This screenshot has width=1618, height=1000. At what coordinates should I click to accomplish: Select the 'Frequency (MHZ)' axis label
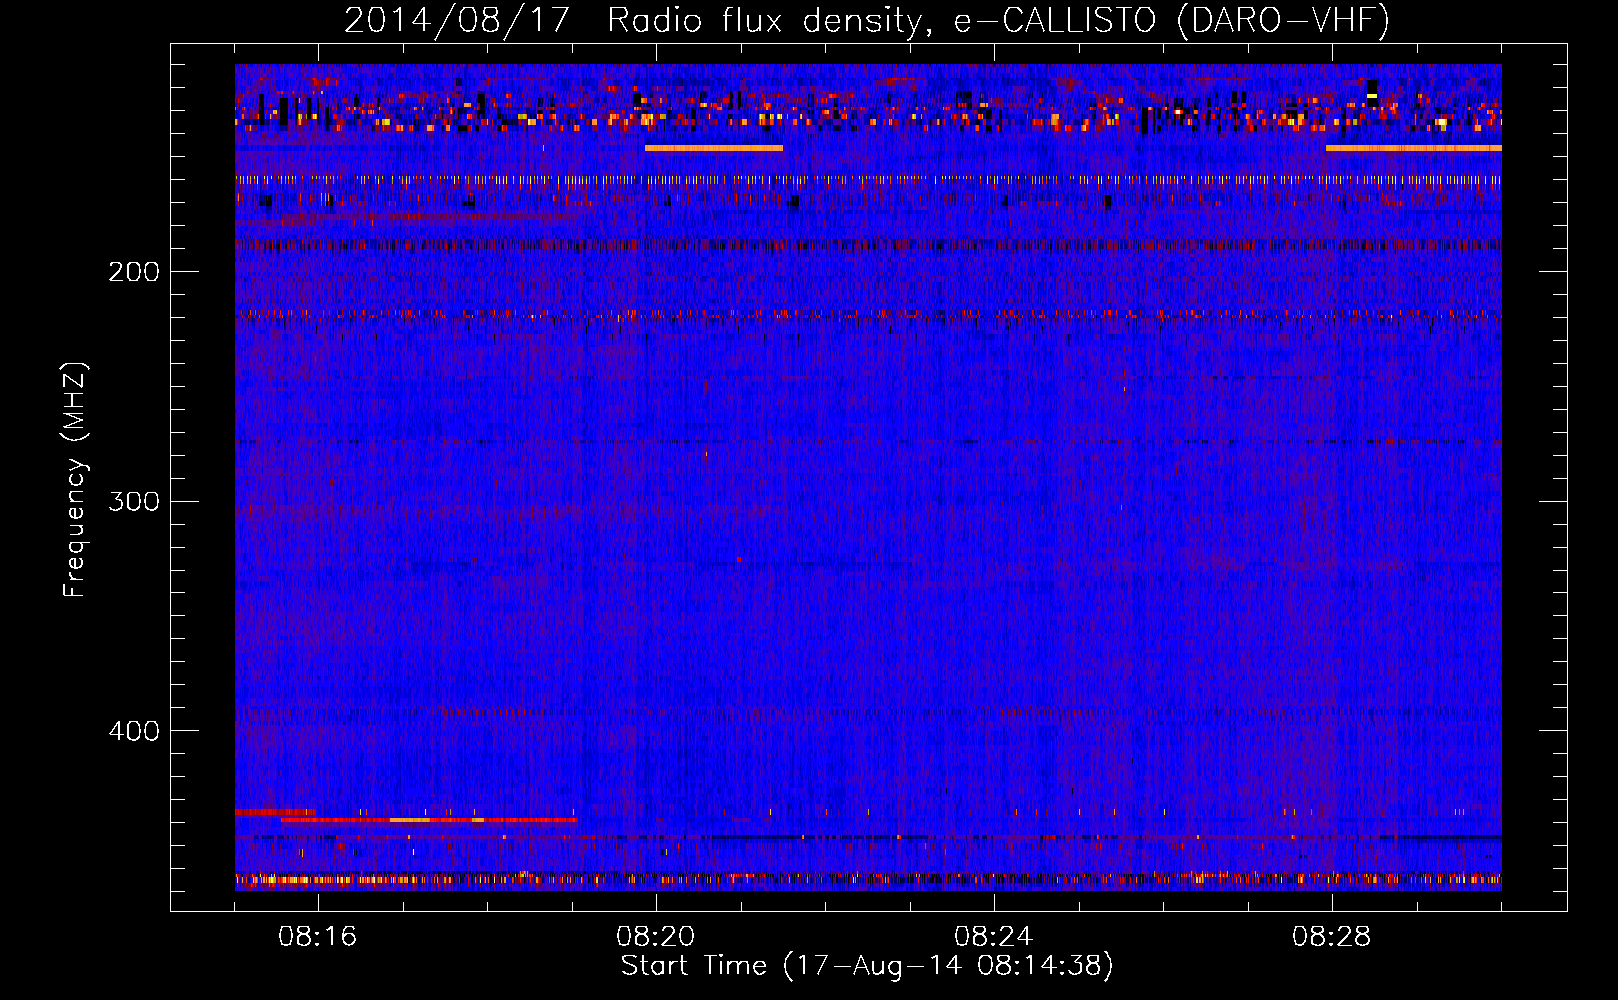pos(75,479)
